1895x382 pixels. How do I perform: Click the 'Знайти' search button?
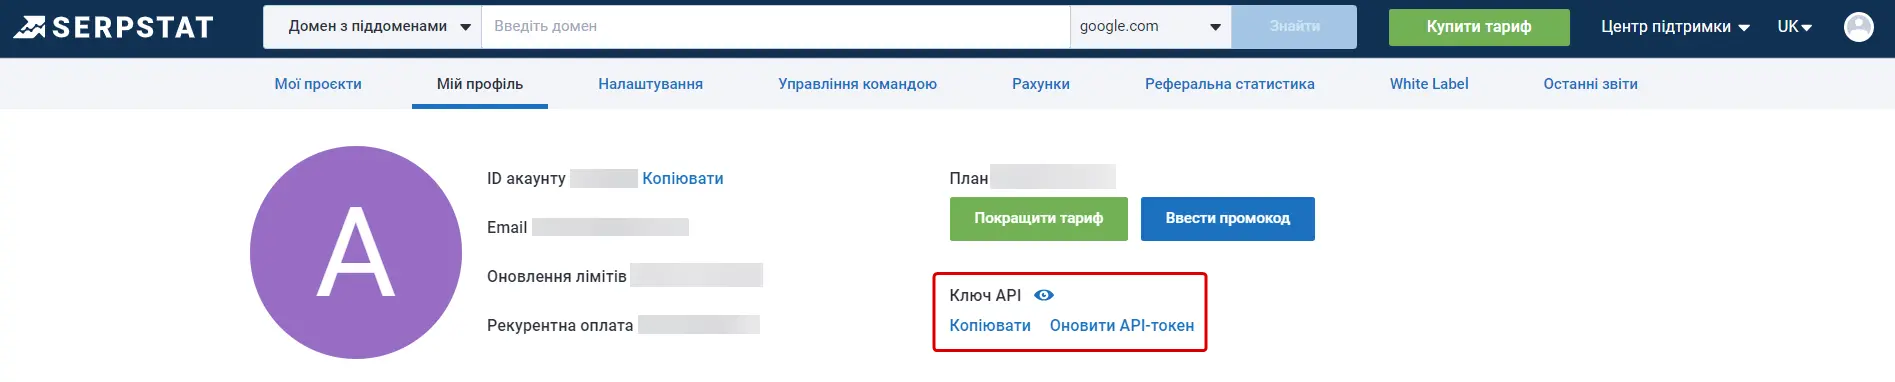click(x=1294, y=27)
